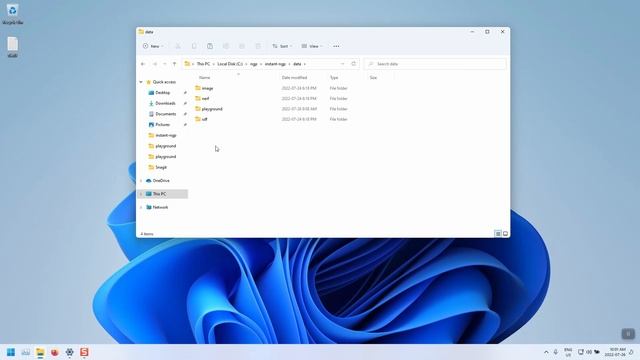Image resolution: width=640 pixels, height=360 pixels.
Task: Open Snagit folder in Quick access
Action: coord(158,167)
